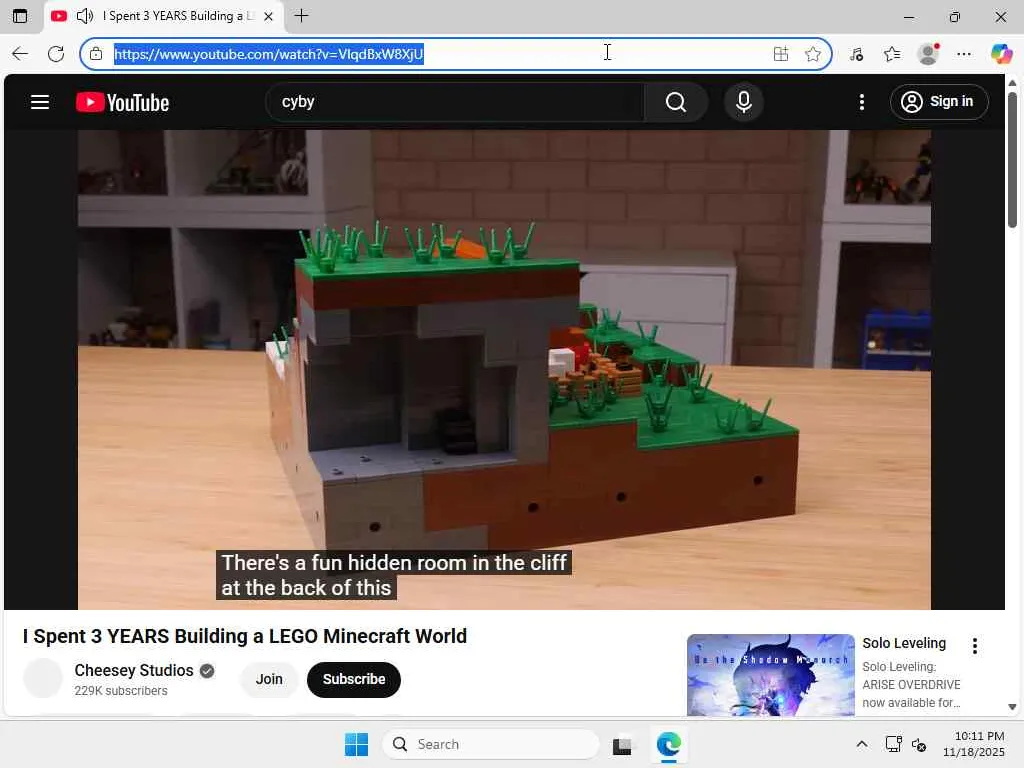Click the Solo Leveling ad description text
This screenshot has height=768, width=1024.
[911, 684]
